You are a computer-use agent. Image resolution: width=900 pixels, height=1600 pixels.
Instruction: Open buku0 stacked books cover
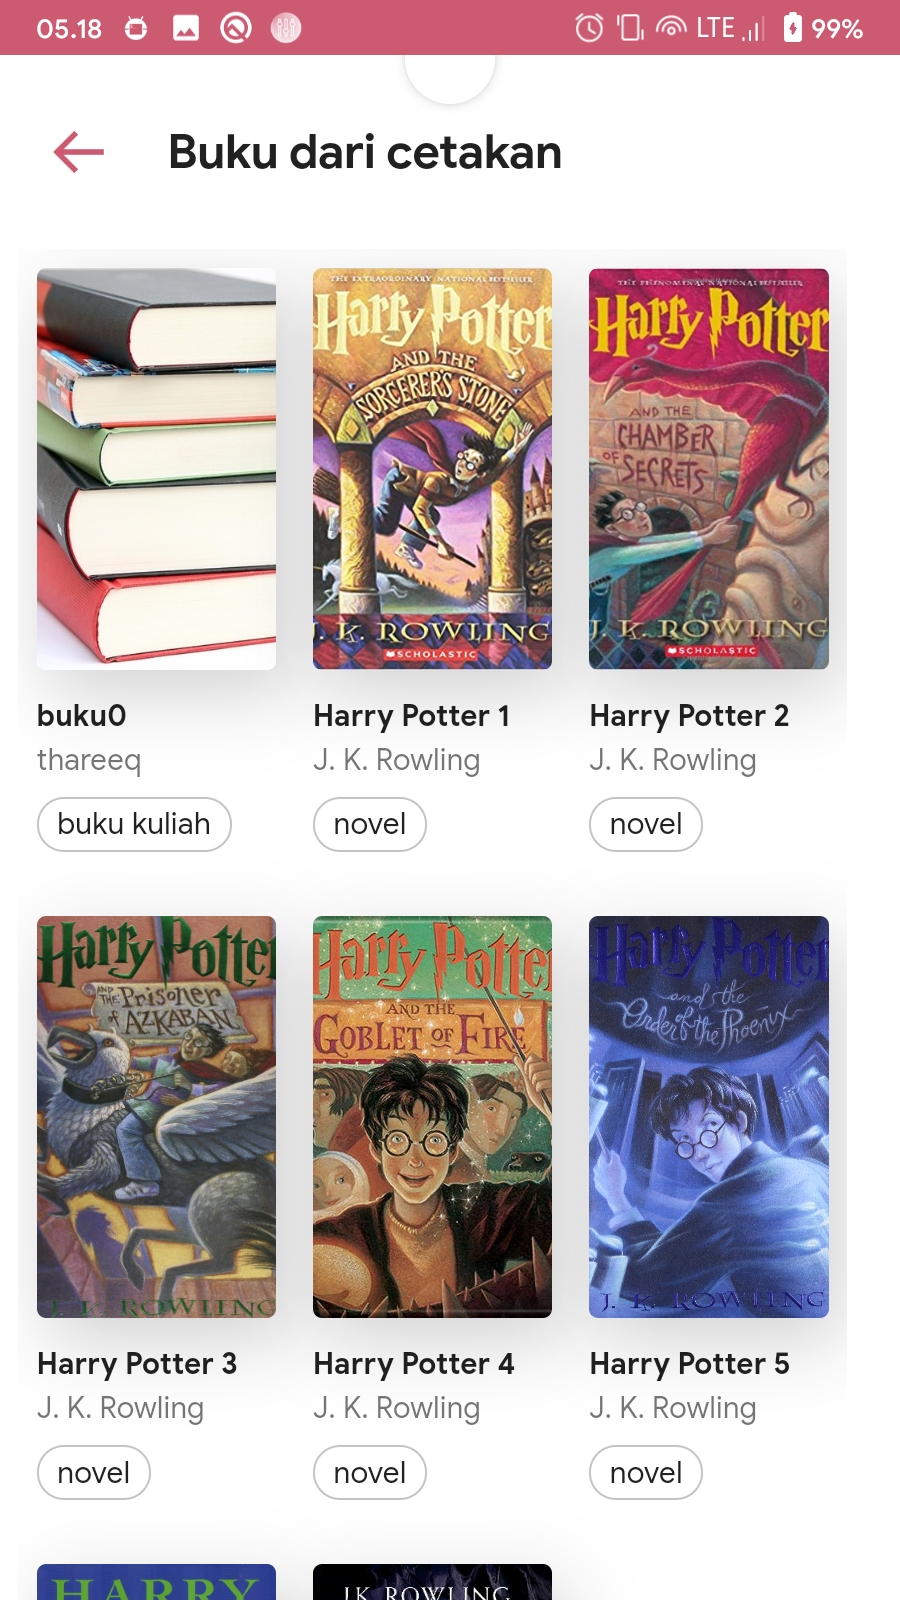(x=156, y=469)
